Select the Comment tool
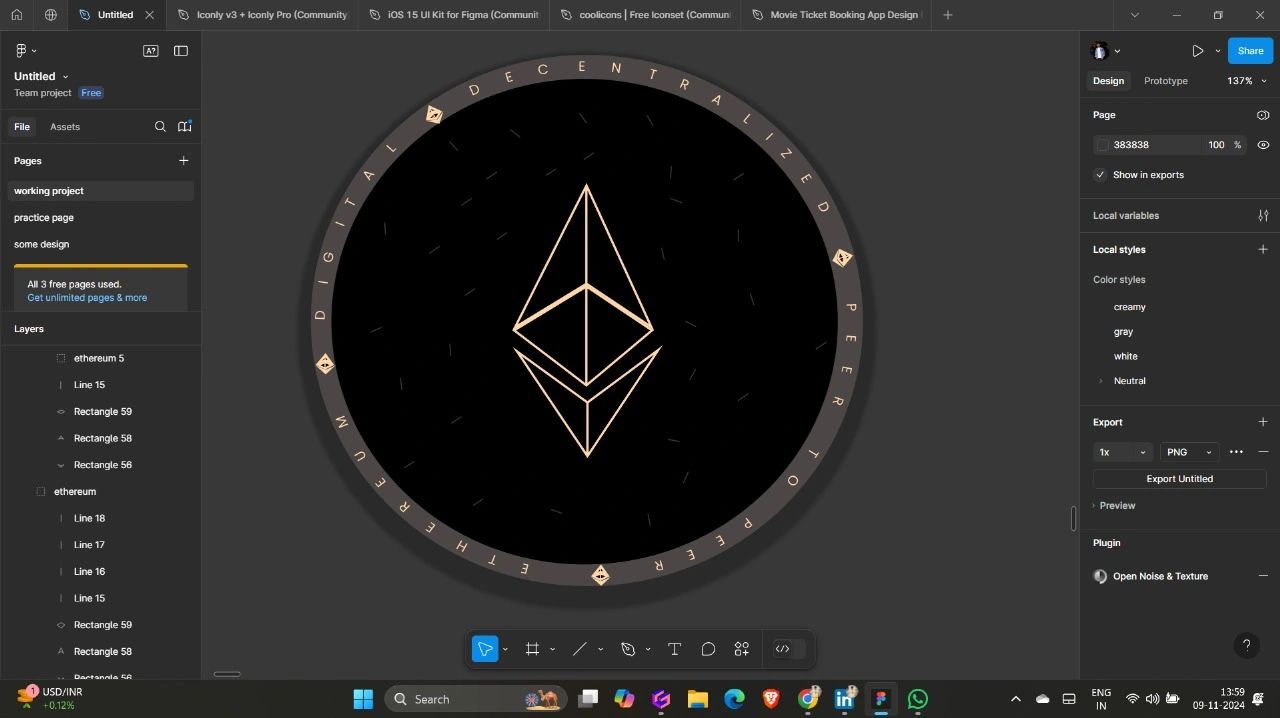This screenshot has height=718, width=1280. click(x=708, y=649)
